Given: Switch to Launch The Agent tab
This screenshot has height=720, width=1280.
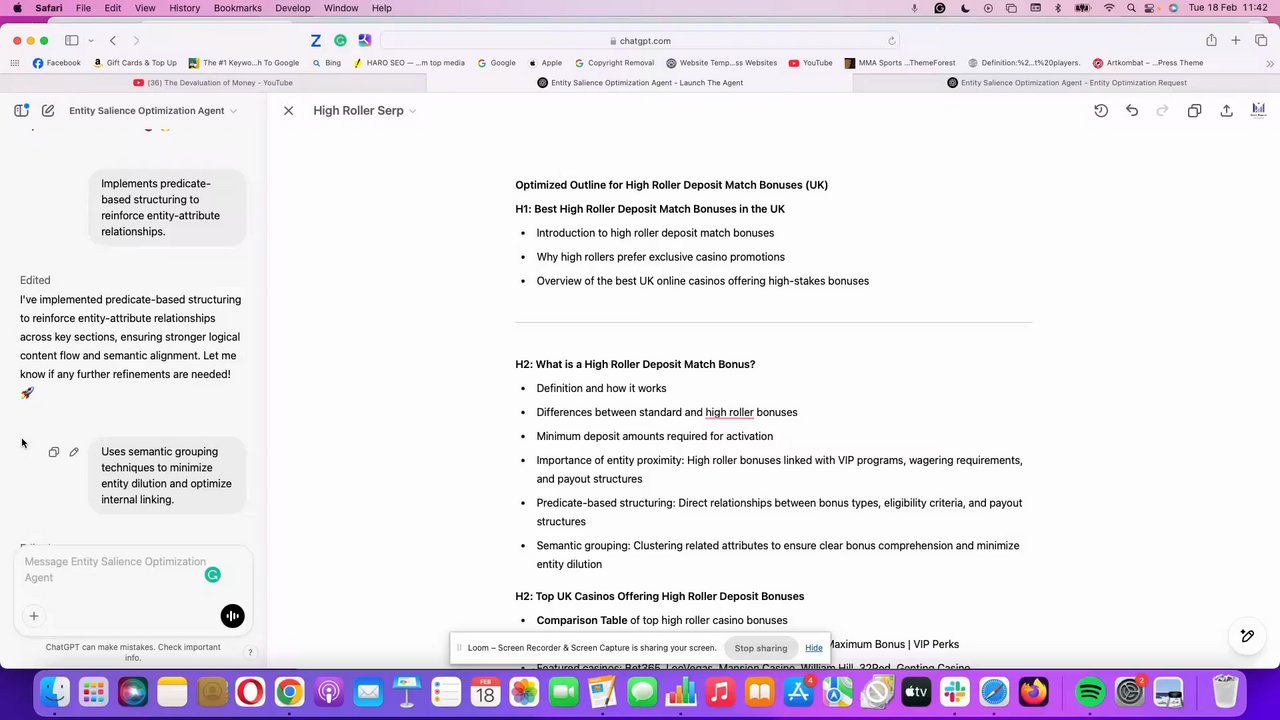Looking at the screenshot, I should (640, 83).
